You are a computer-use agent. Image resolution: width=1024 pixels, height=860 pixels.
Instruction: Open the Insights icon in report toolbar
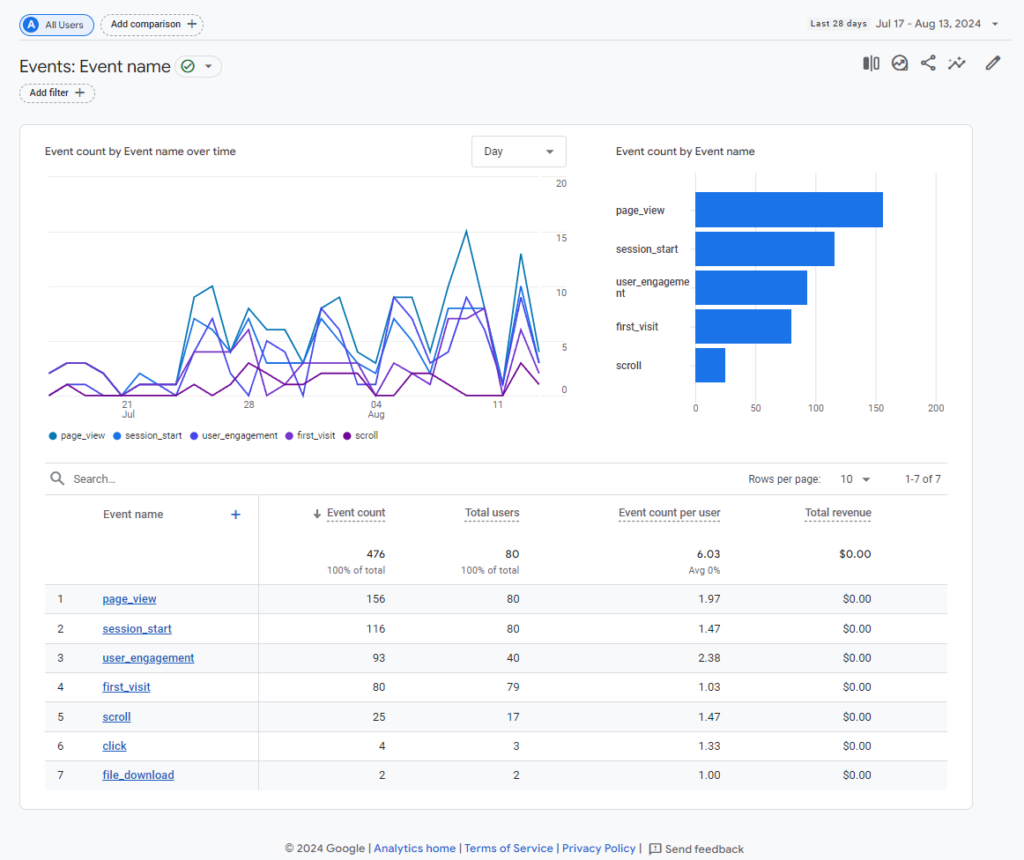[x=900, y=64]
